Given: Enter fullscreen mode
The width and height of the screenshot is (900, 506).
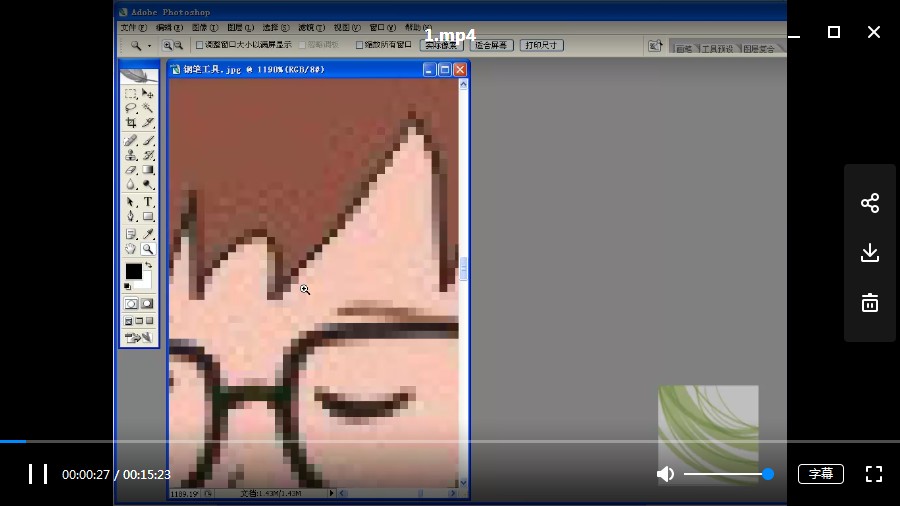Looking at the screenshot, I should pyautogui.click(x=873, y=474).
